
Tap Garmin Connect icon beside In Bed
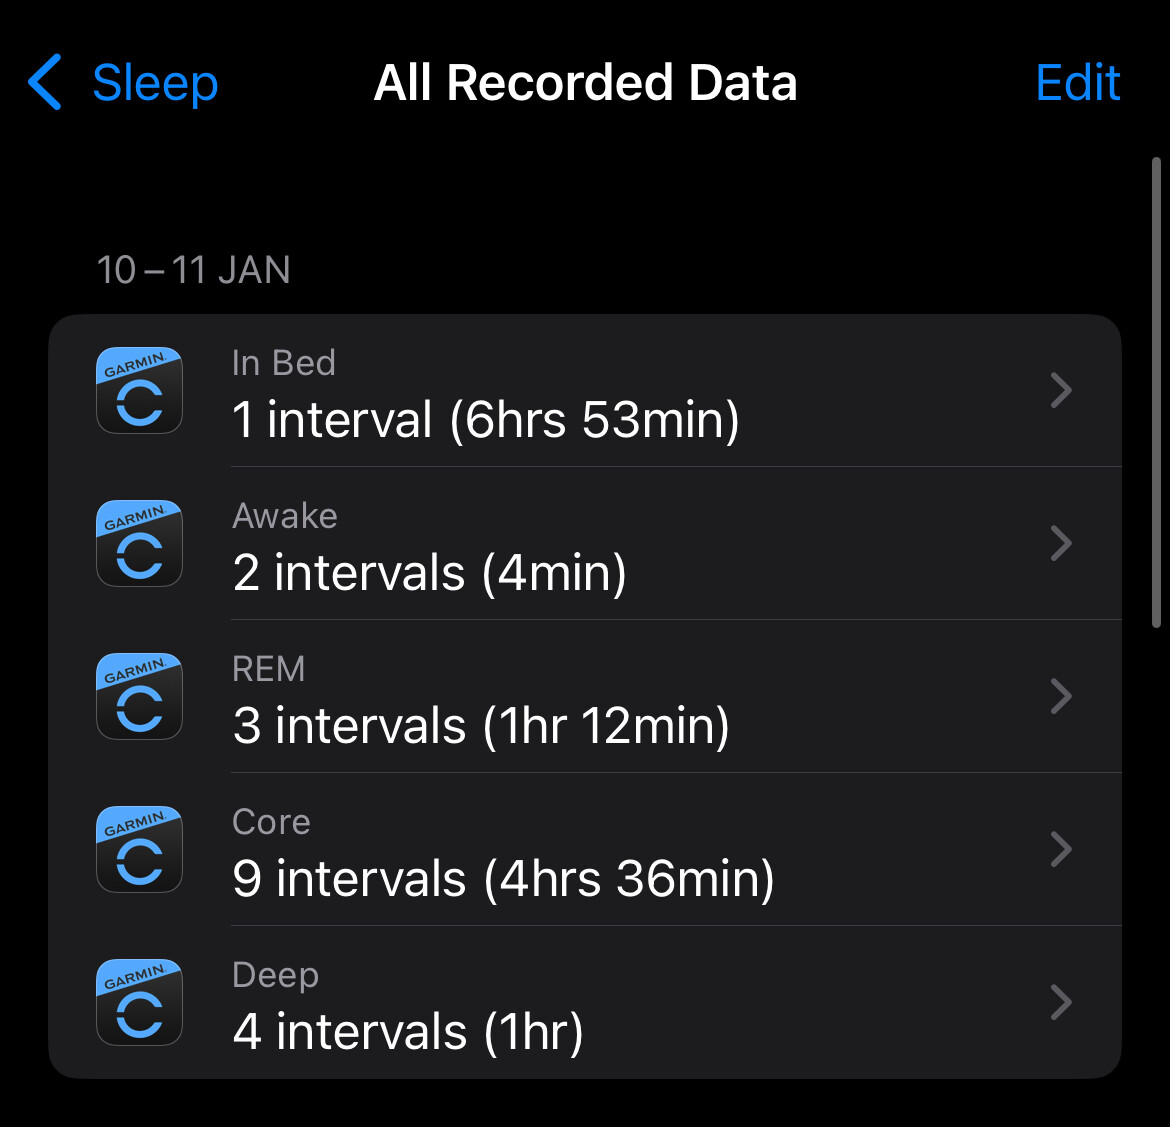139,390
